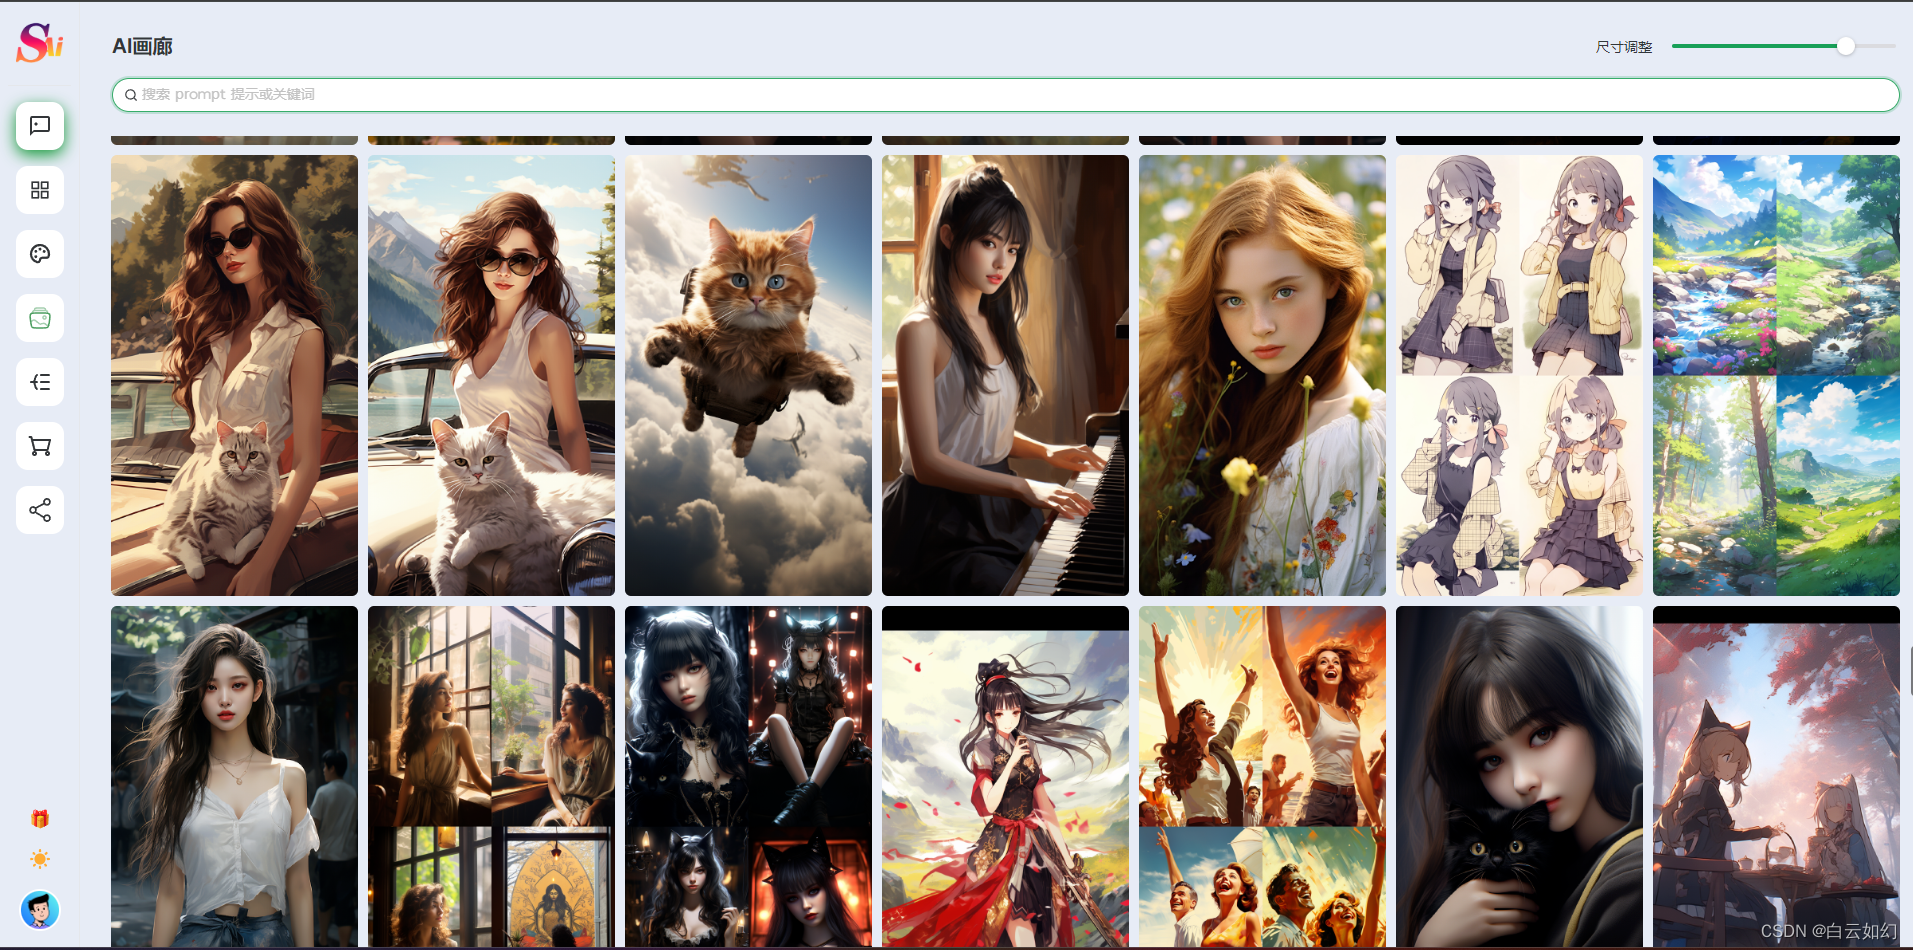Toggle the sun light-mode icon

[x=40, y=859]
